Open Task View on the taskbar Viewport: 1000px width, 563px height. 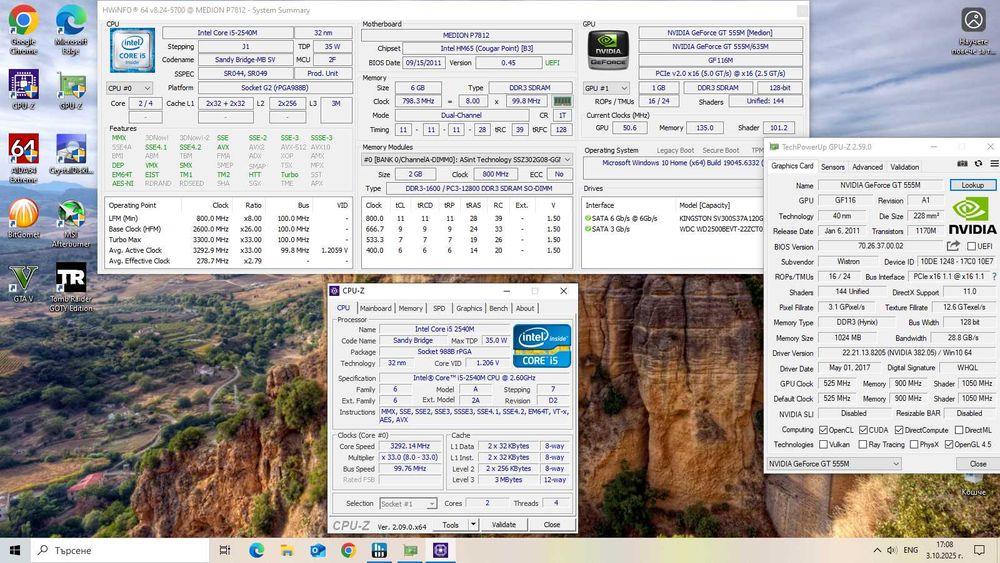pos(224,550)
